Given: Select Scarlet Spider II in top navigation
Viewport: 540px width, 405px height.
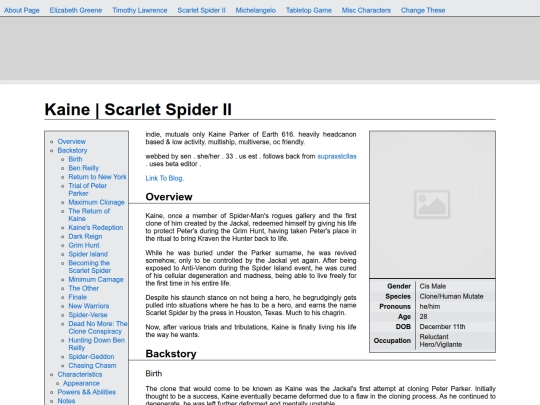Looking at the screenshot, I should pos(201,10).
